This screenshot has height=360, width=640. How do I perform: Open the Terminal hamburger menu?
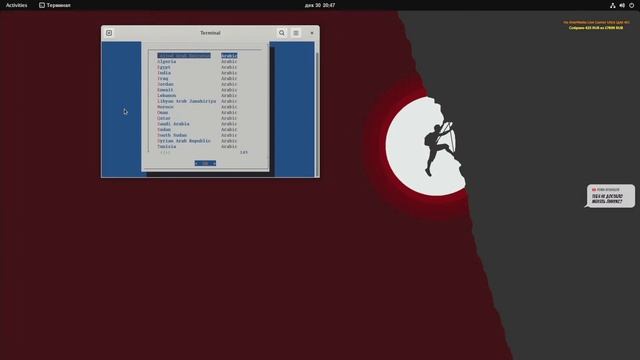click(296, 33)
